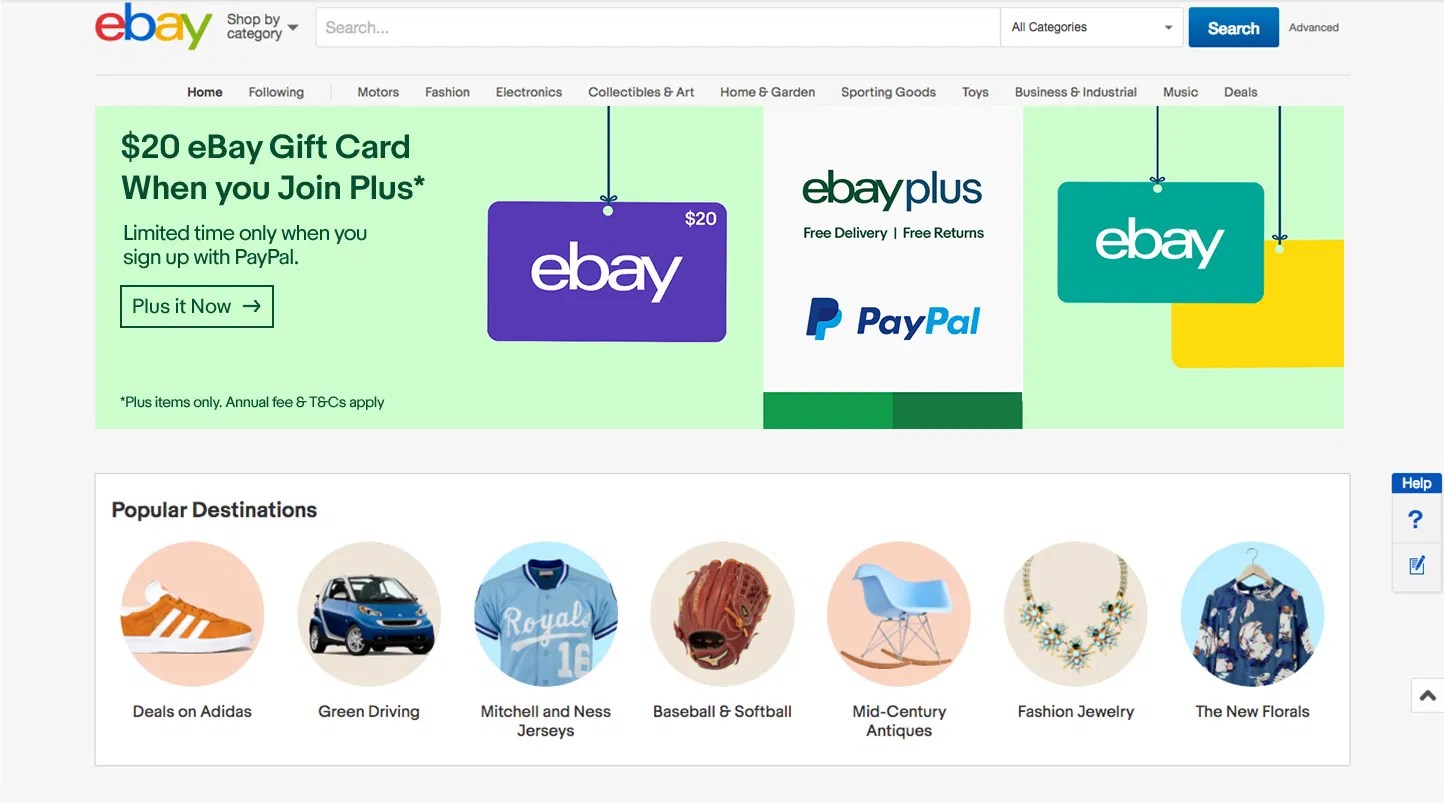This screenshot has width=1444, height=803.
Task: Open the Help question mark icon
Action: point(1415,519)
